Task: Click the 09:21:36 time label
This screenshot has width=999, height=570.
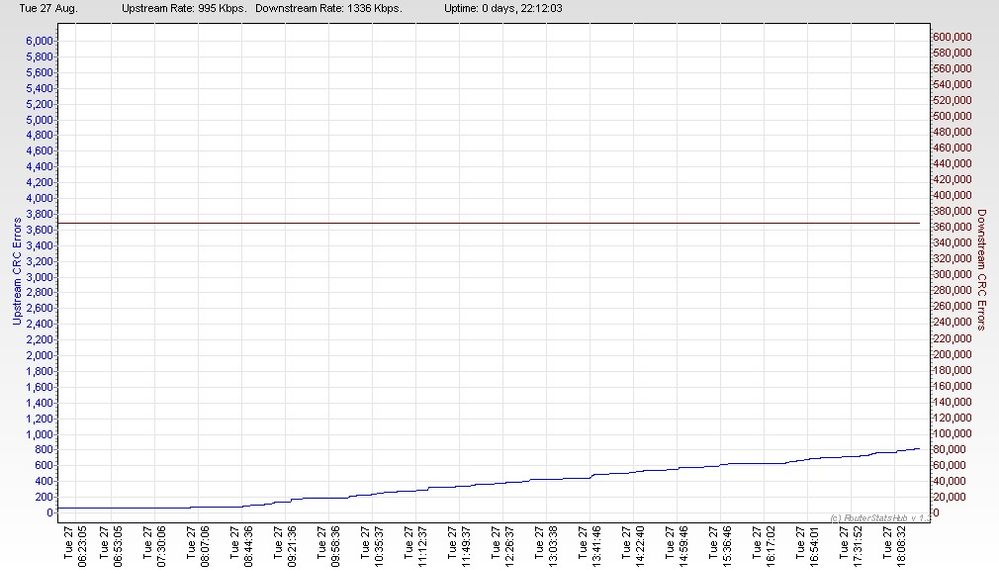Action: (x=291, y=546)
